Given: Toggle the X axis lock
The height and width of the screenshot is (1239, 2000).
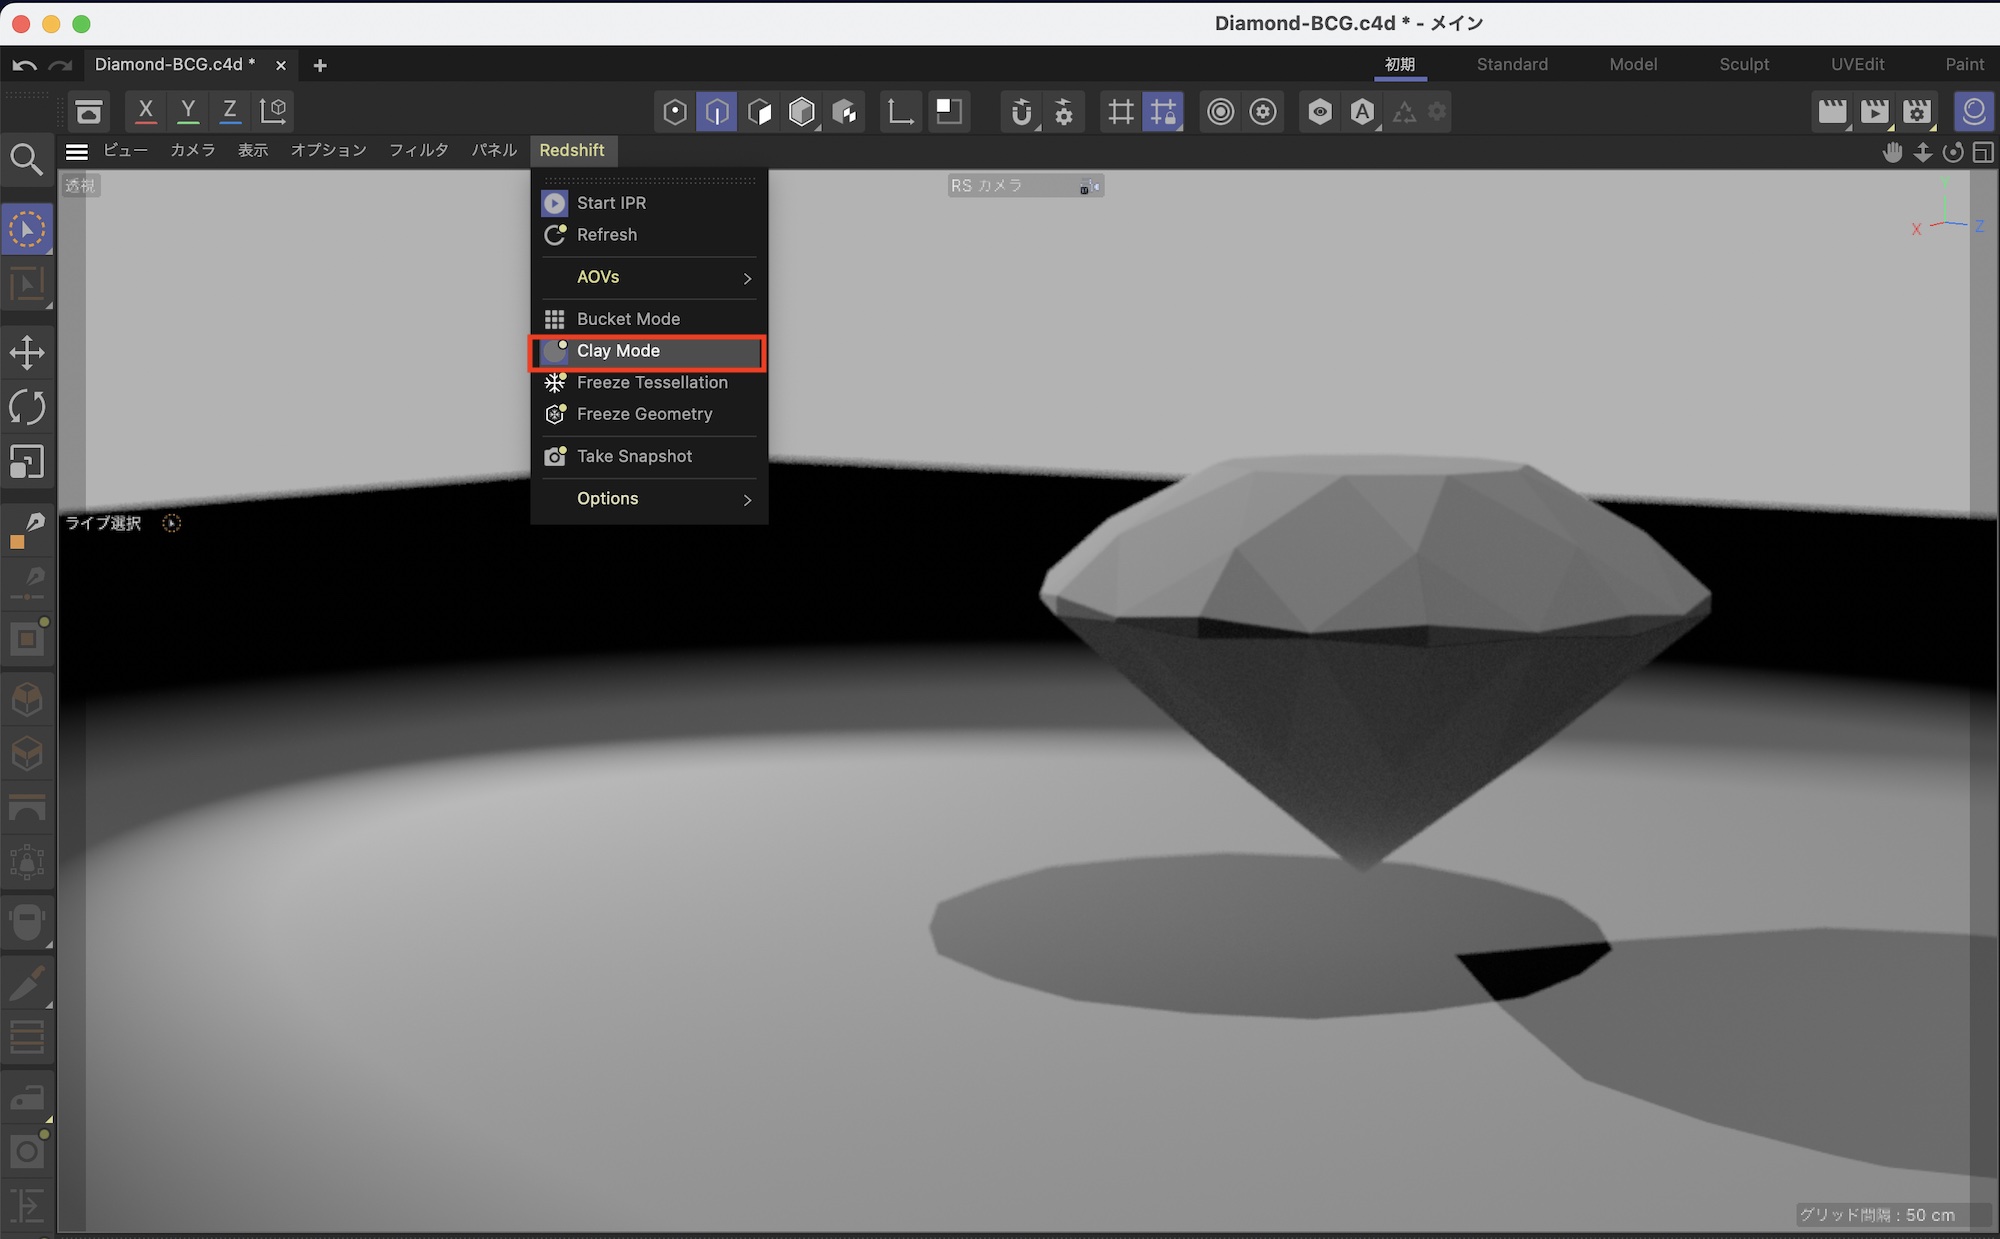Looking at the screenshot, I should 146,110.
